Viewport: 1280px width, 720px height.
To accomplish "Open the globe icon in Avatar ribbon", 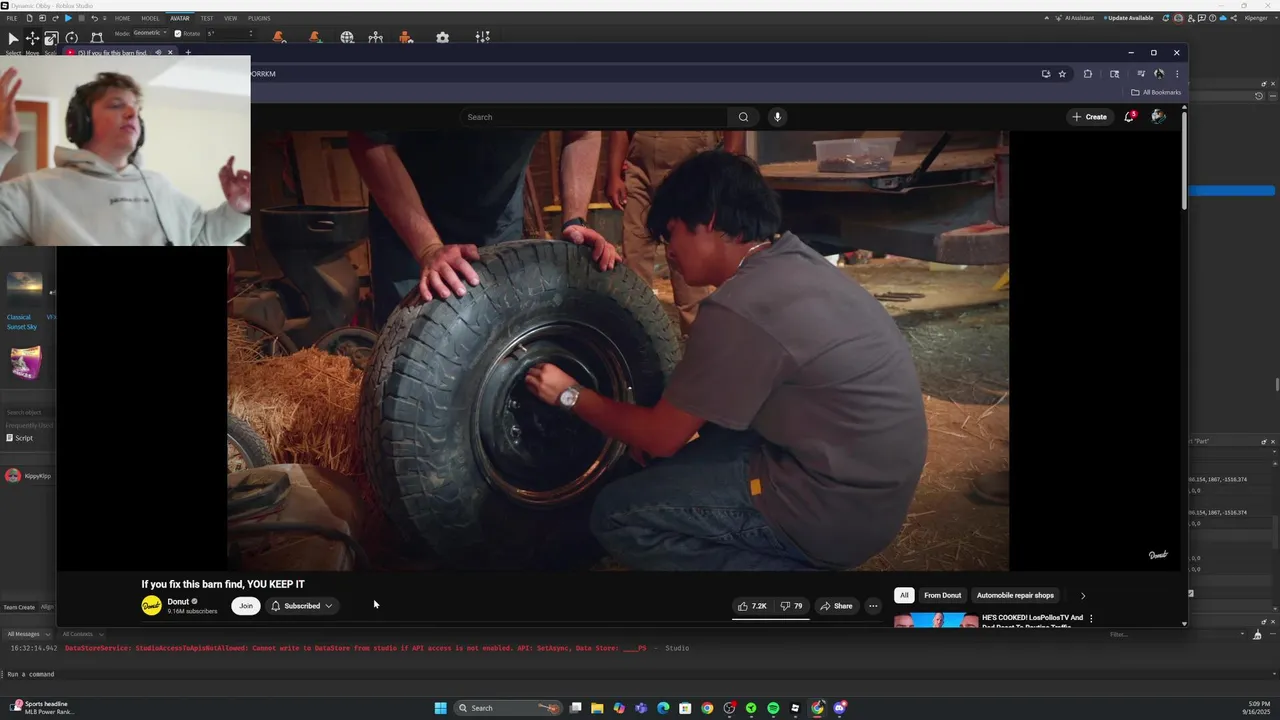I will [347, 38].
